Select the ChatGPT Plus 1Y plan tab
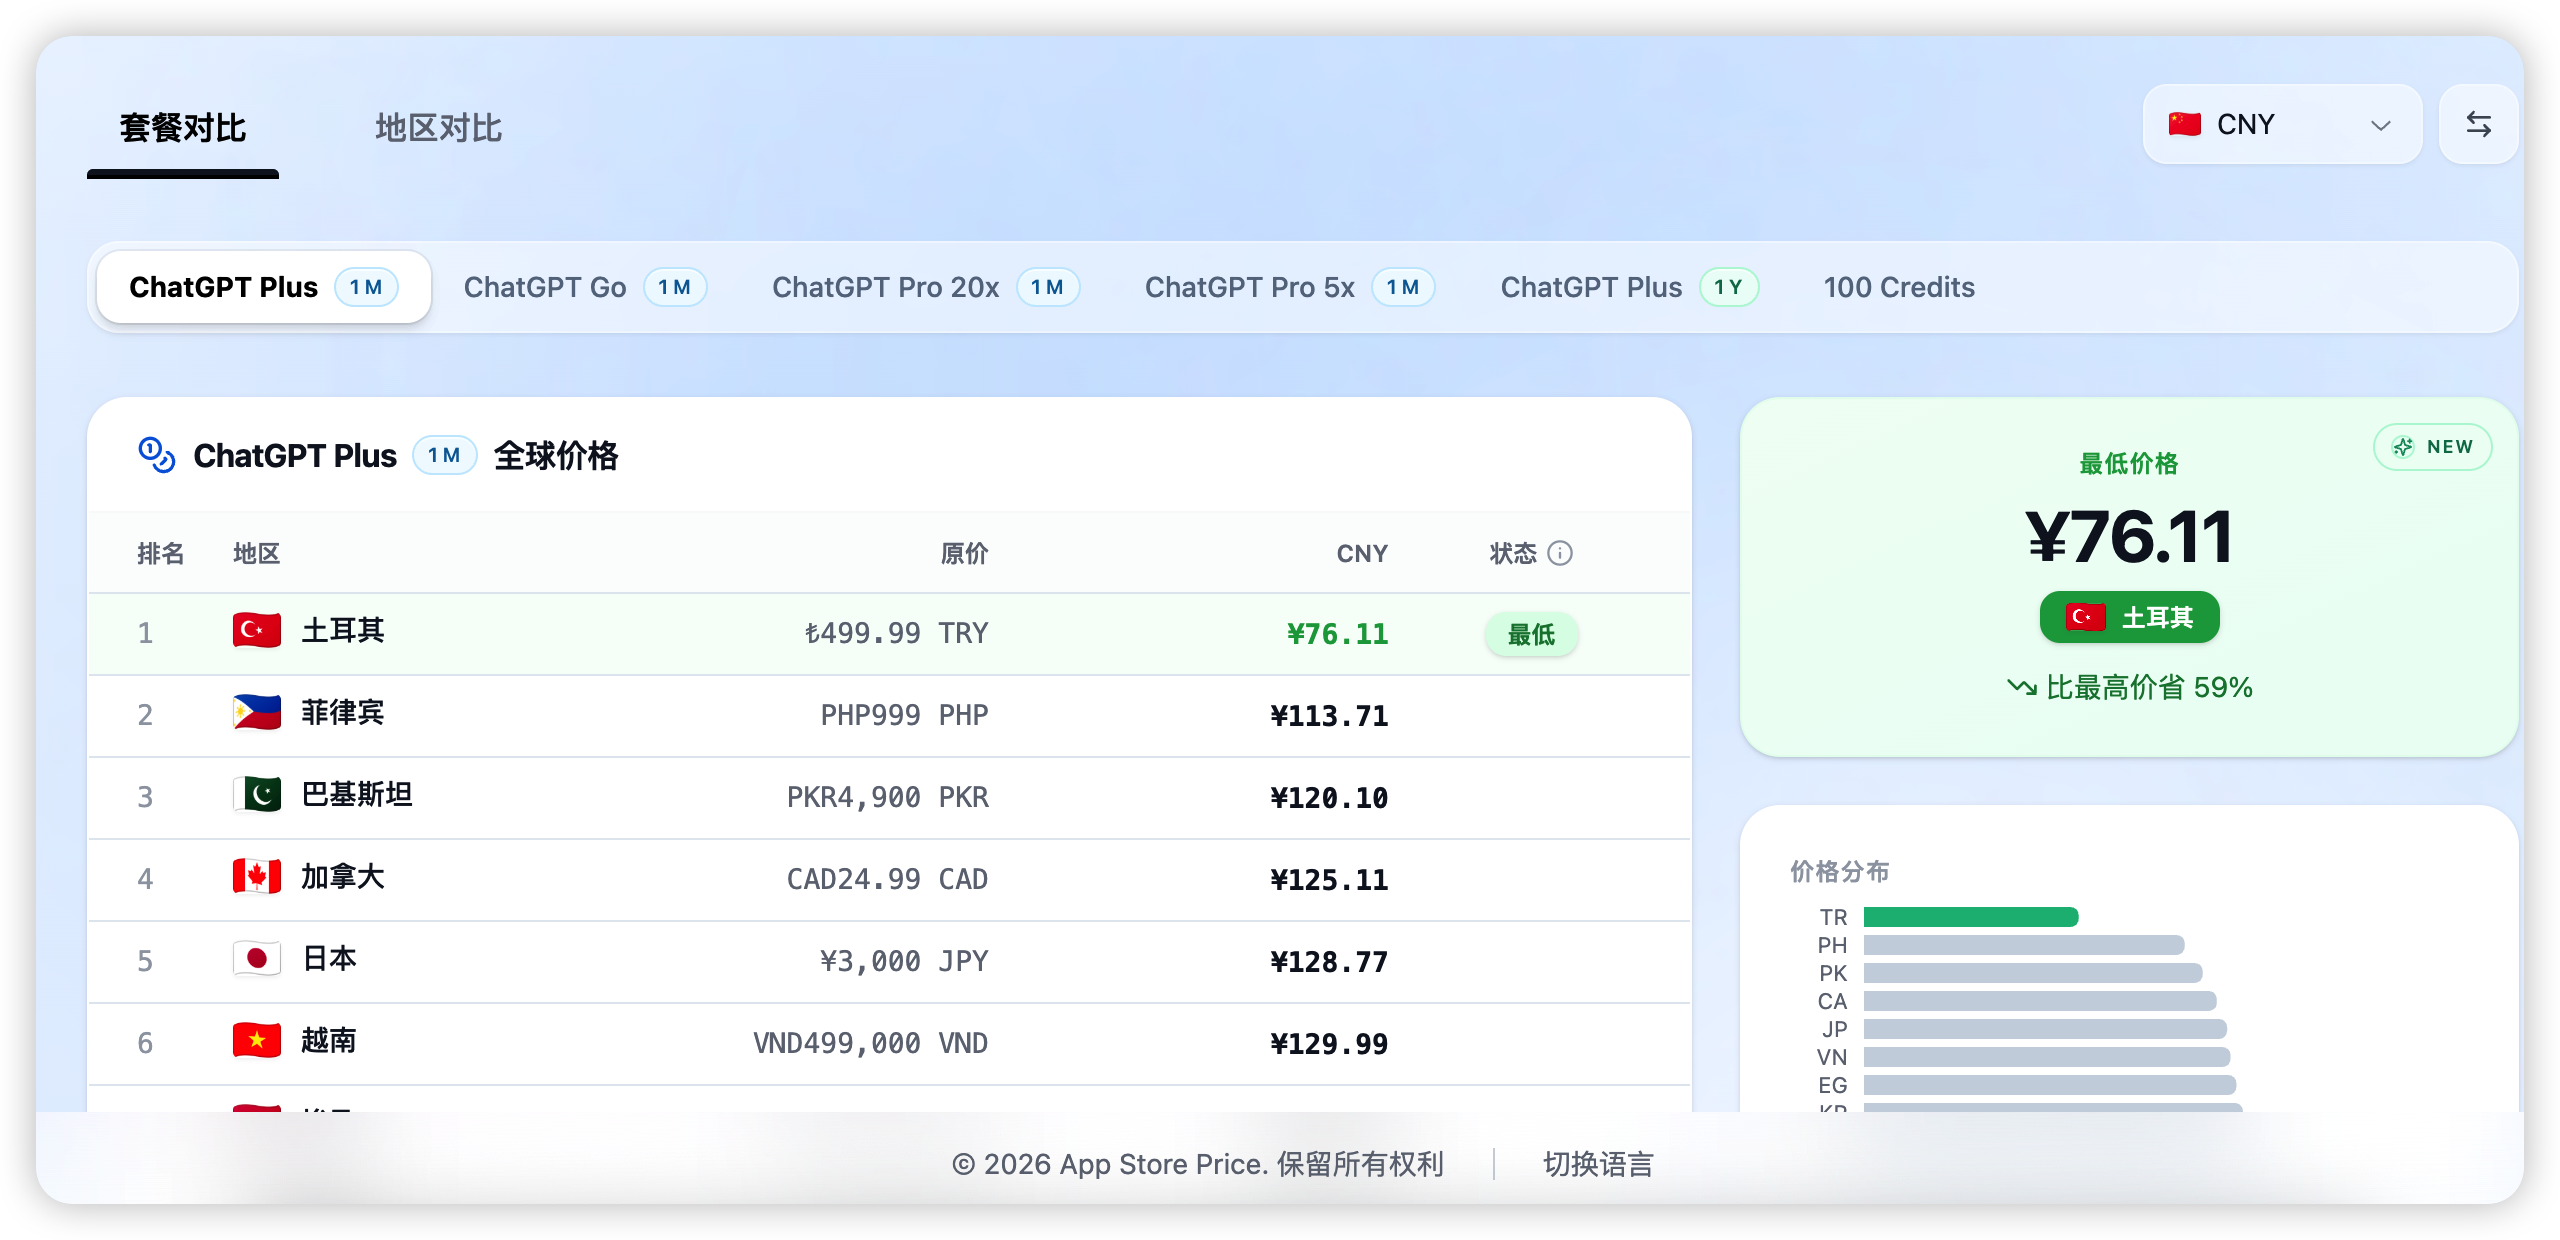2560x1240 pixels. [1629, 287]
